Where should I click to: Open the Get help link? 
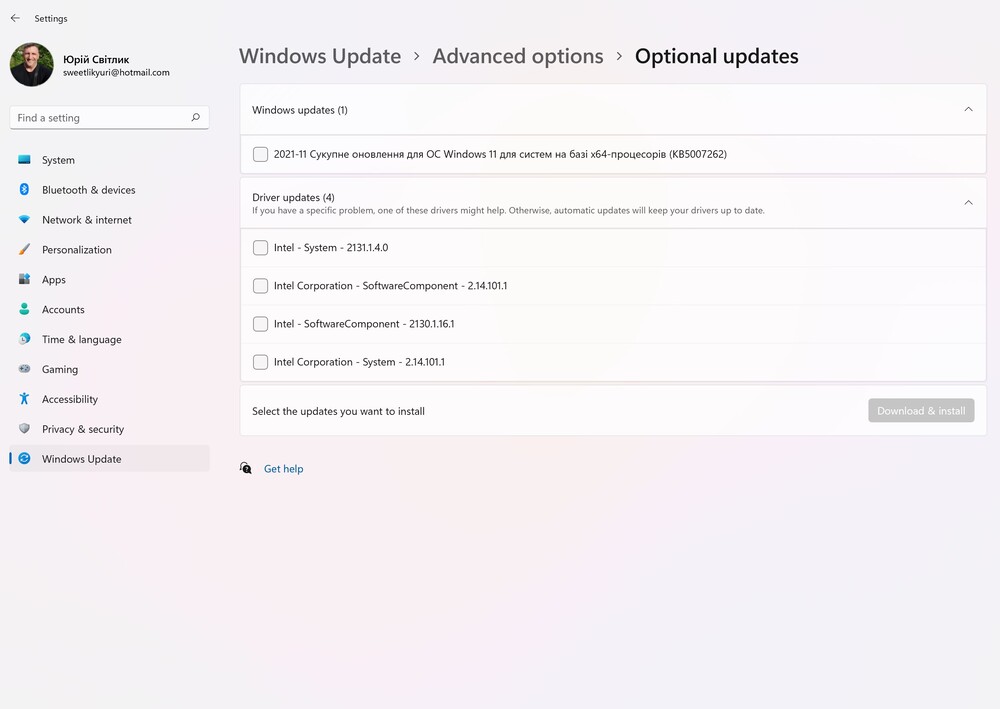click(x=283, y=469)
